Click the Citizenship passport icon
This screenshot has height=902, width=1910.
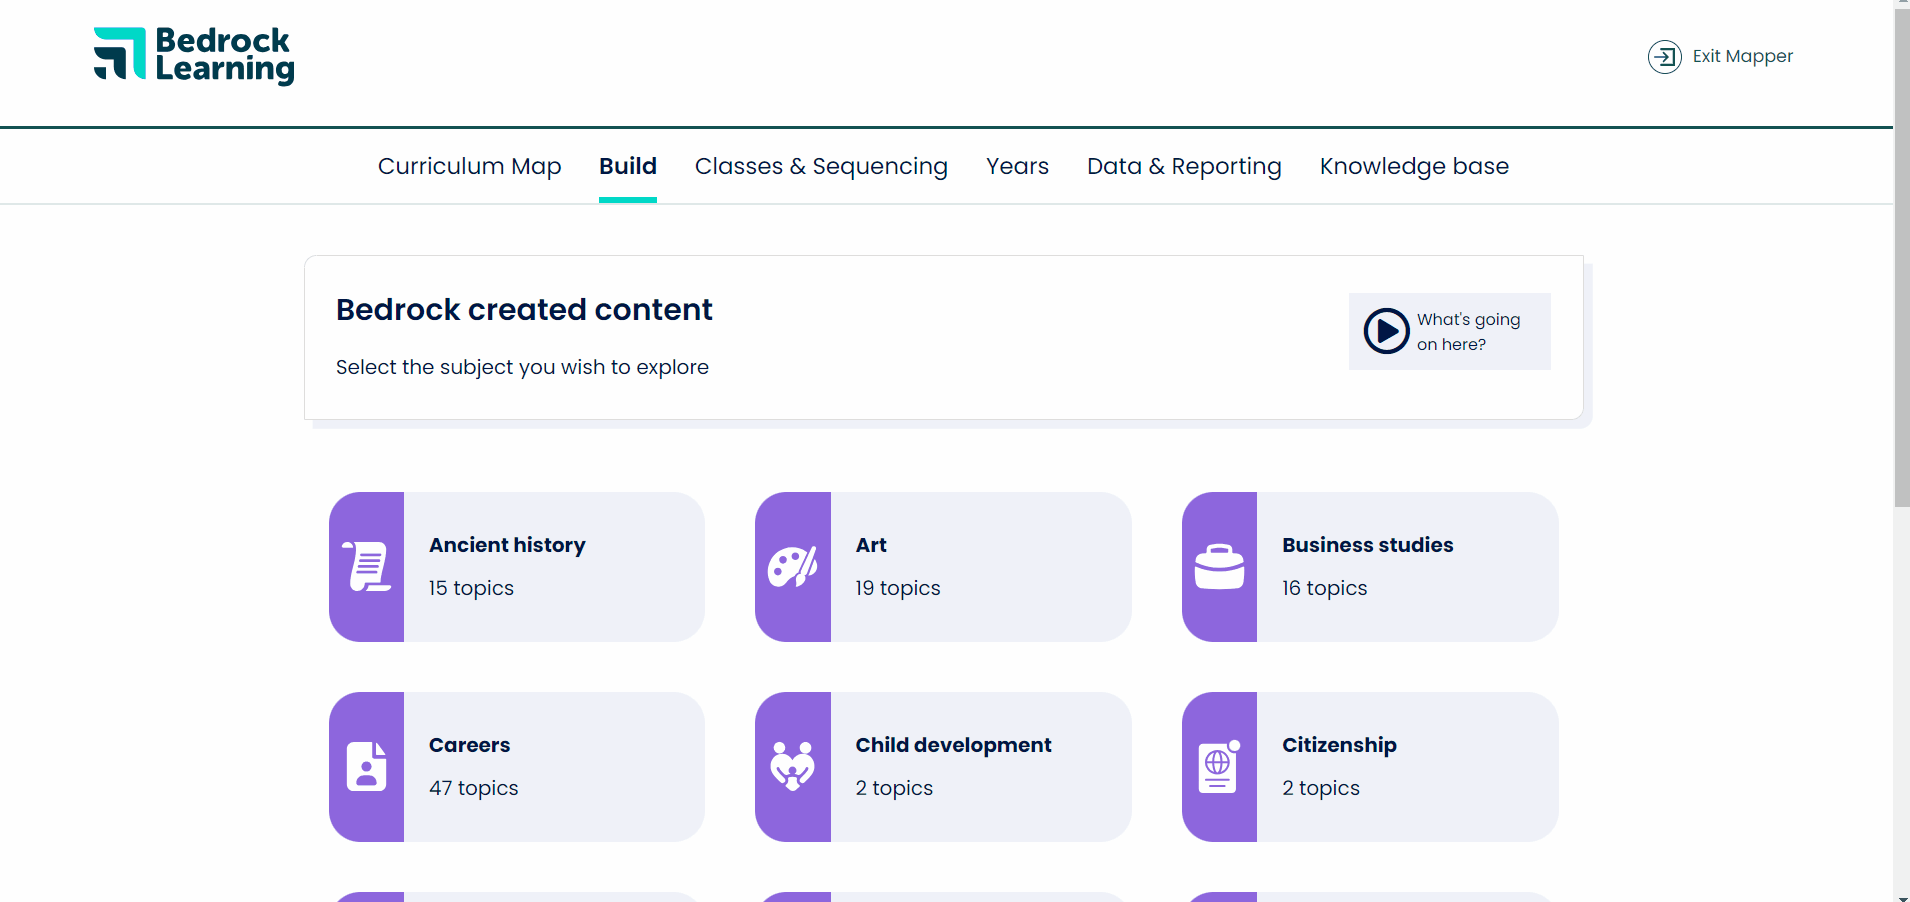pos(1219,767)
